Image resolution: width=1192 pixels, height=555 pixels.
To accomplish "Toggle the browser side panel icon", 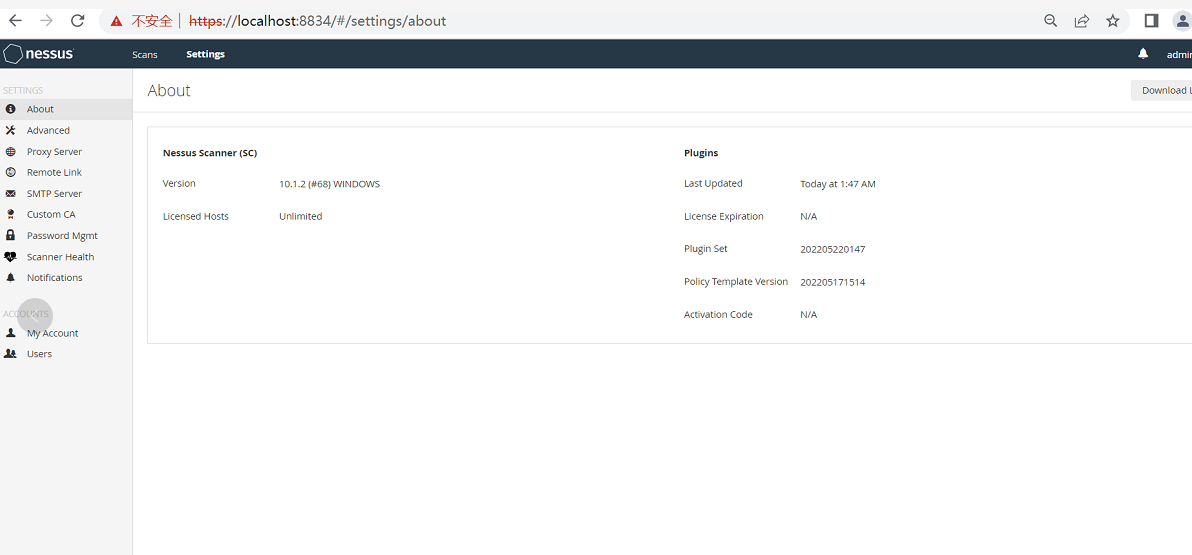I will (x=1151, y=21).
